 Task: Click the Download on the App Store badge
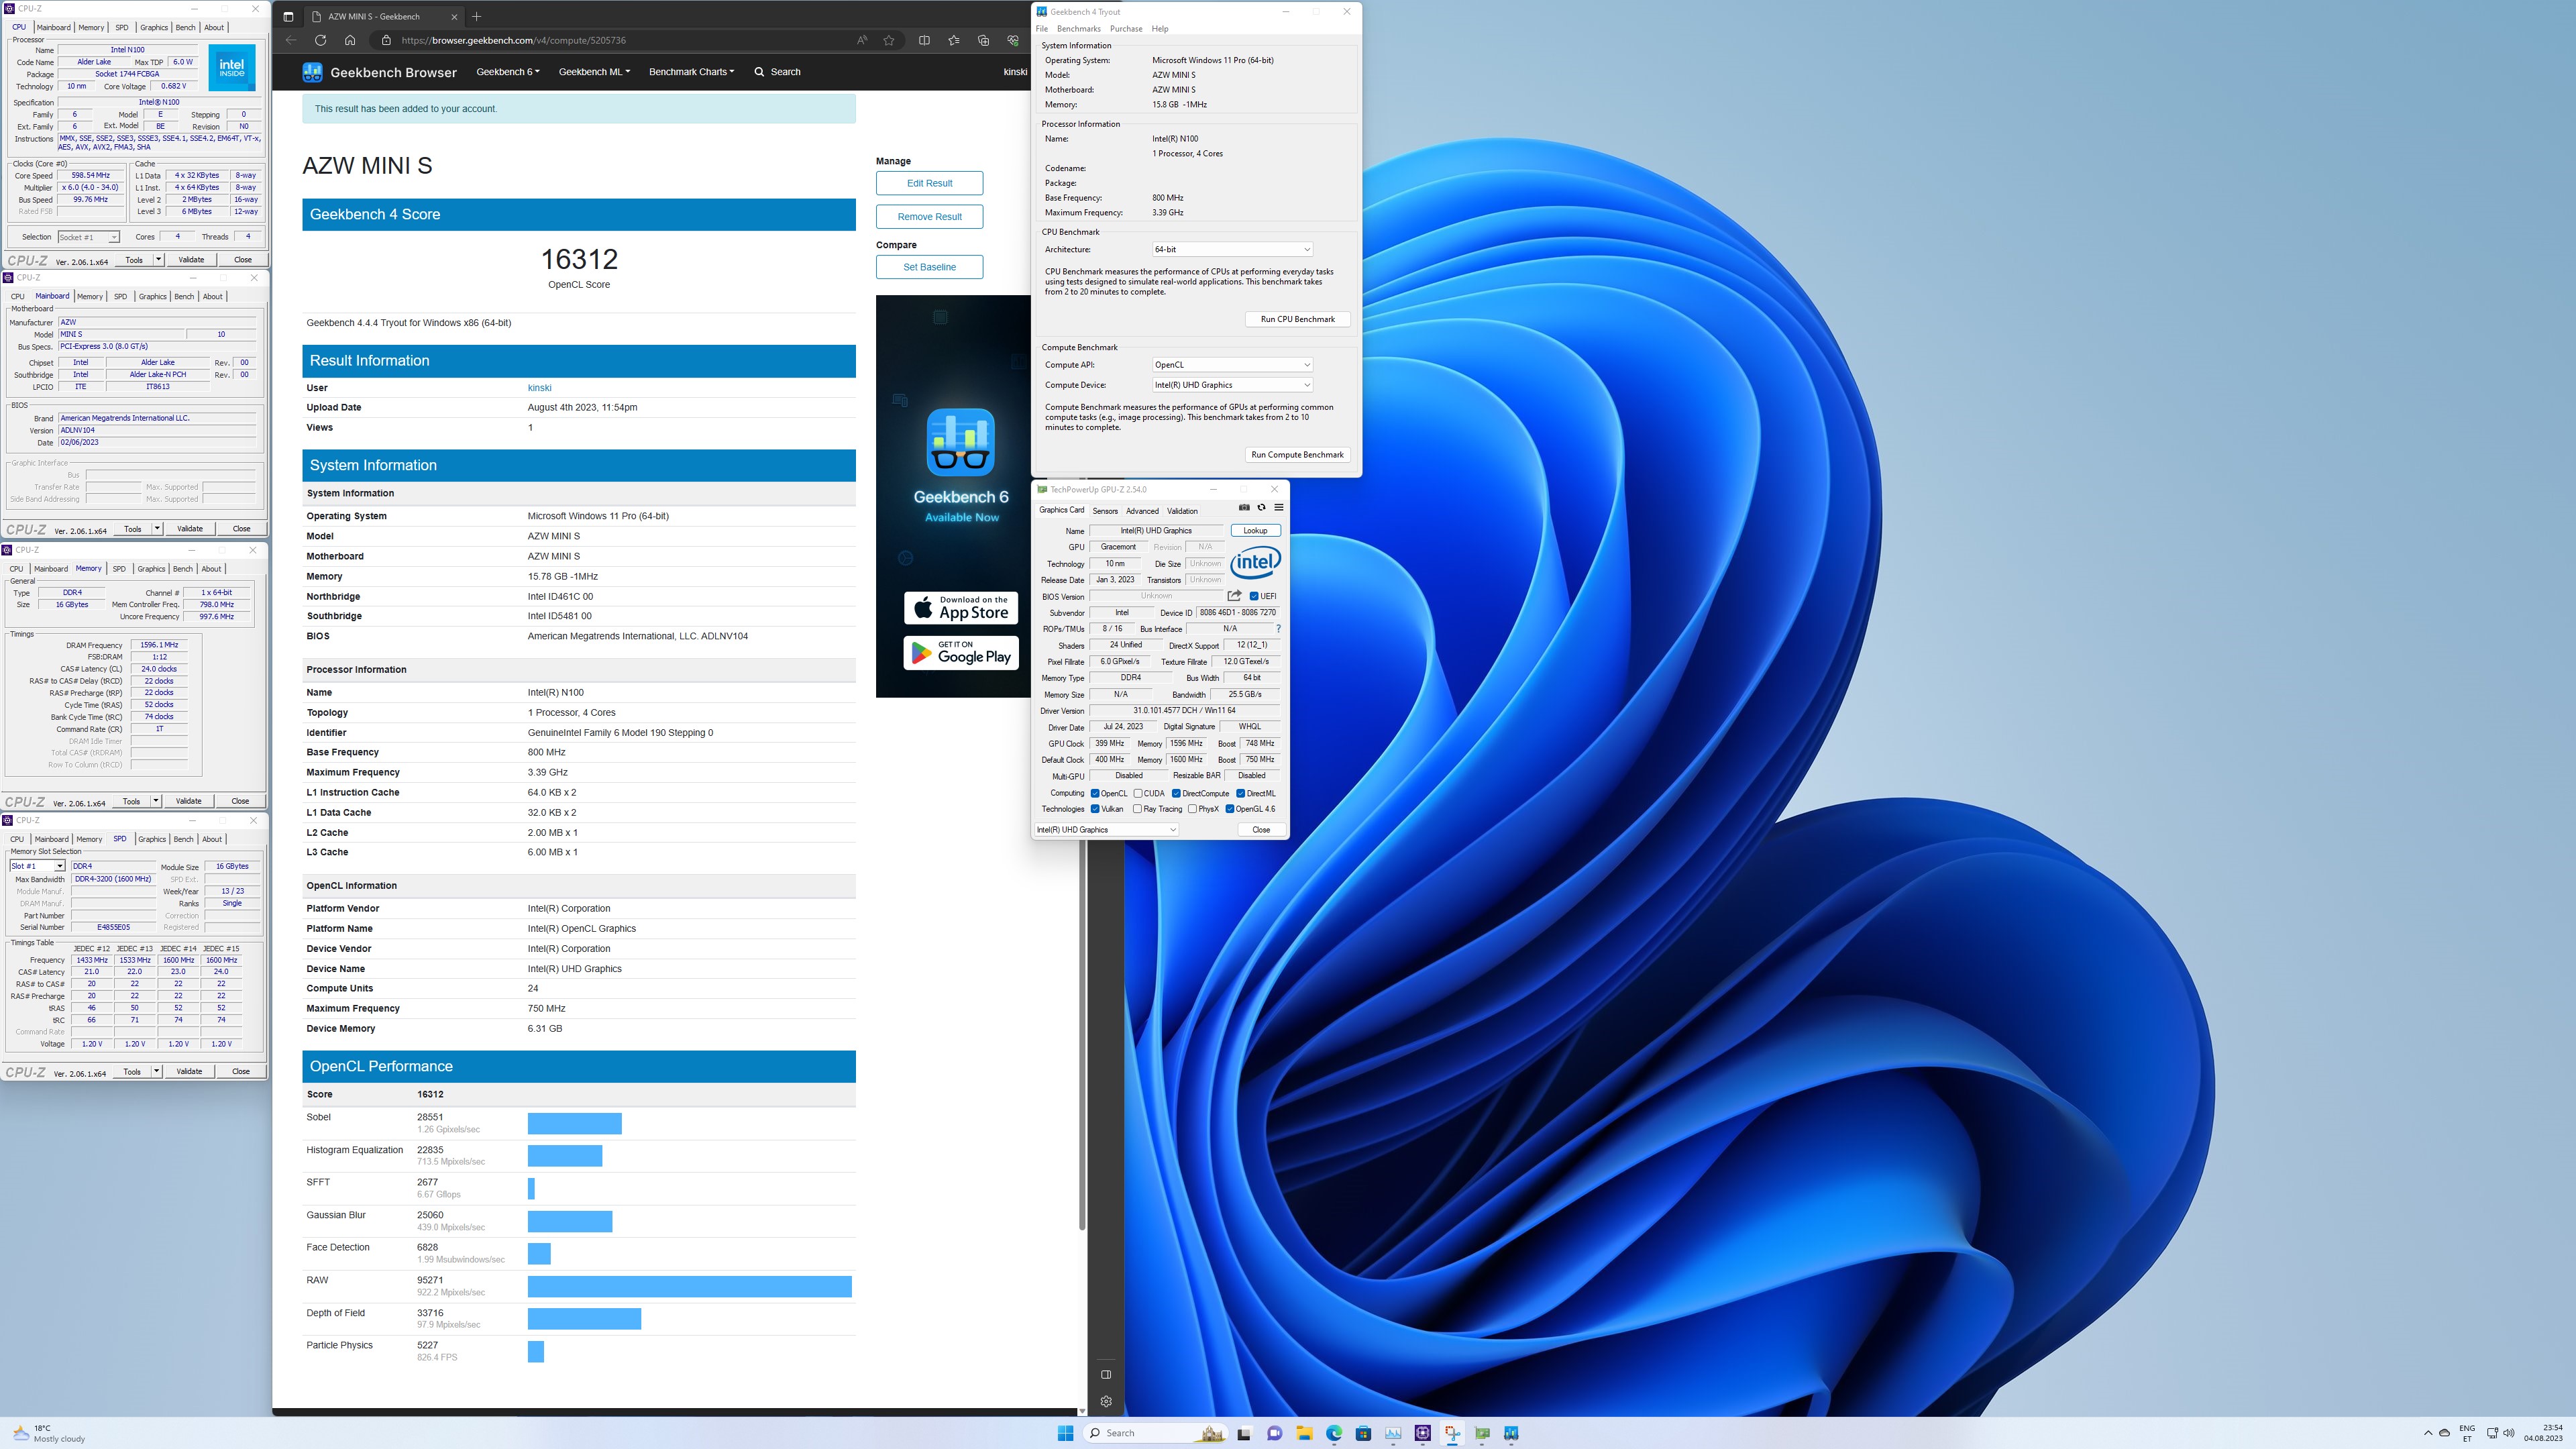pyautogui.click(x=961, y=608)
